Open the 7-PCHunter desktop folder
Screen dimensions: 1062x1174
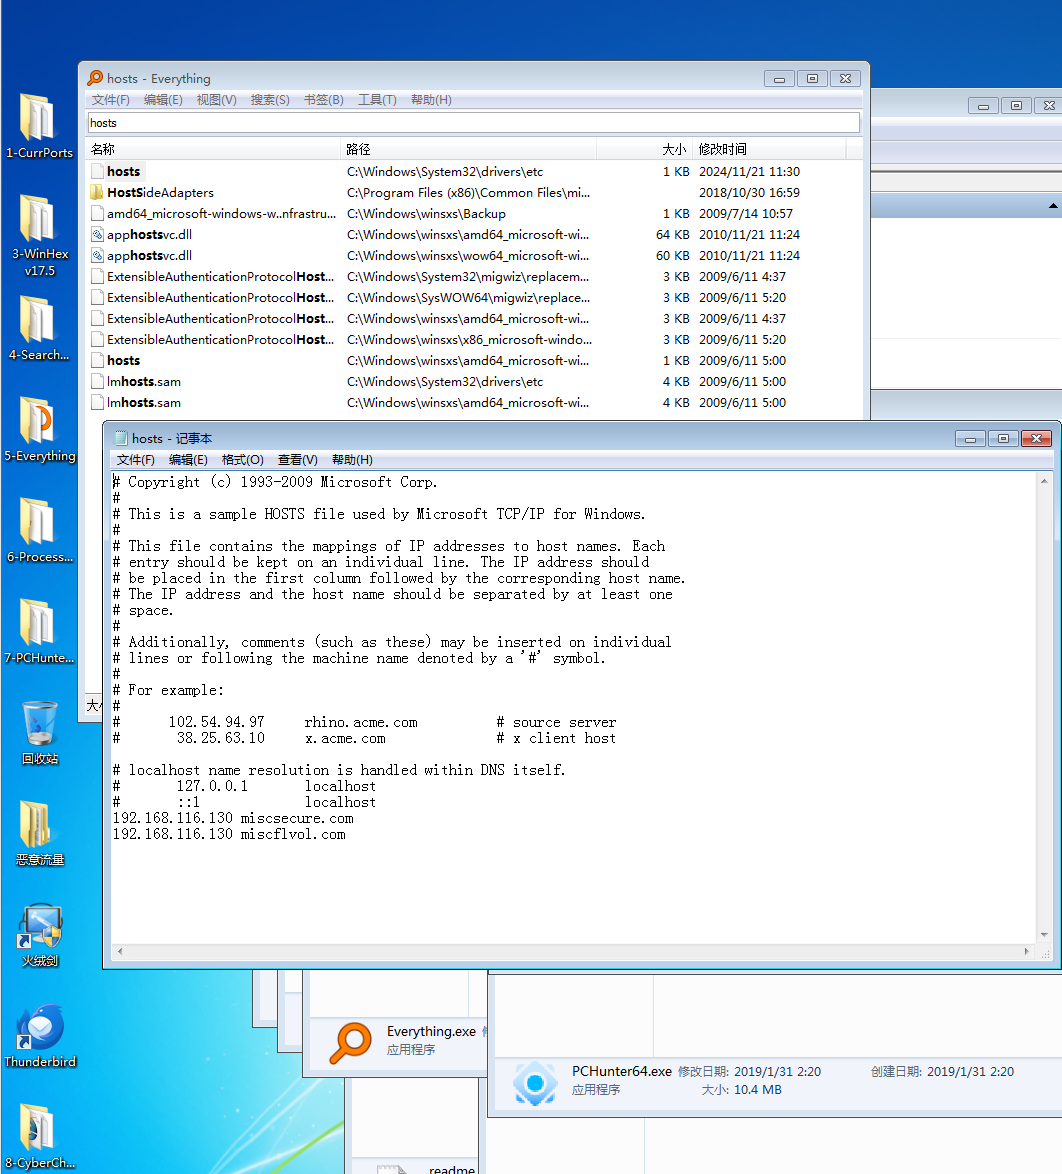click(x=39, y=631)
